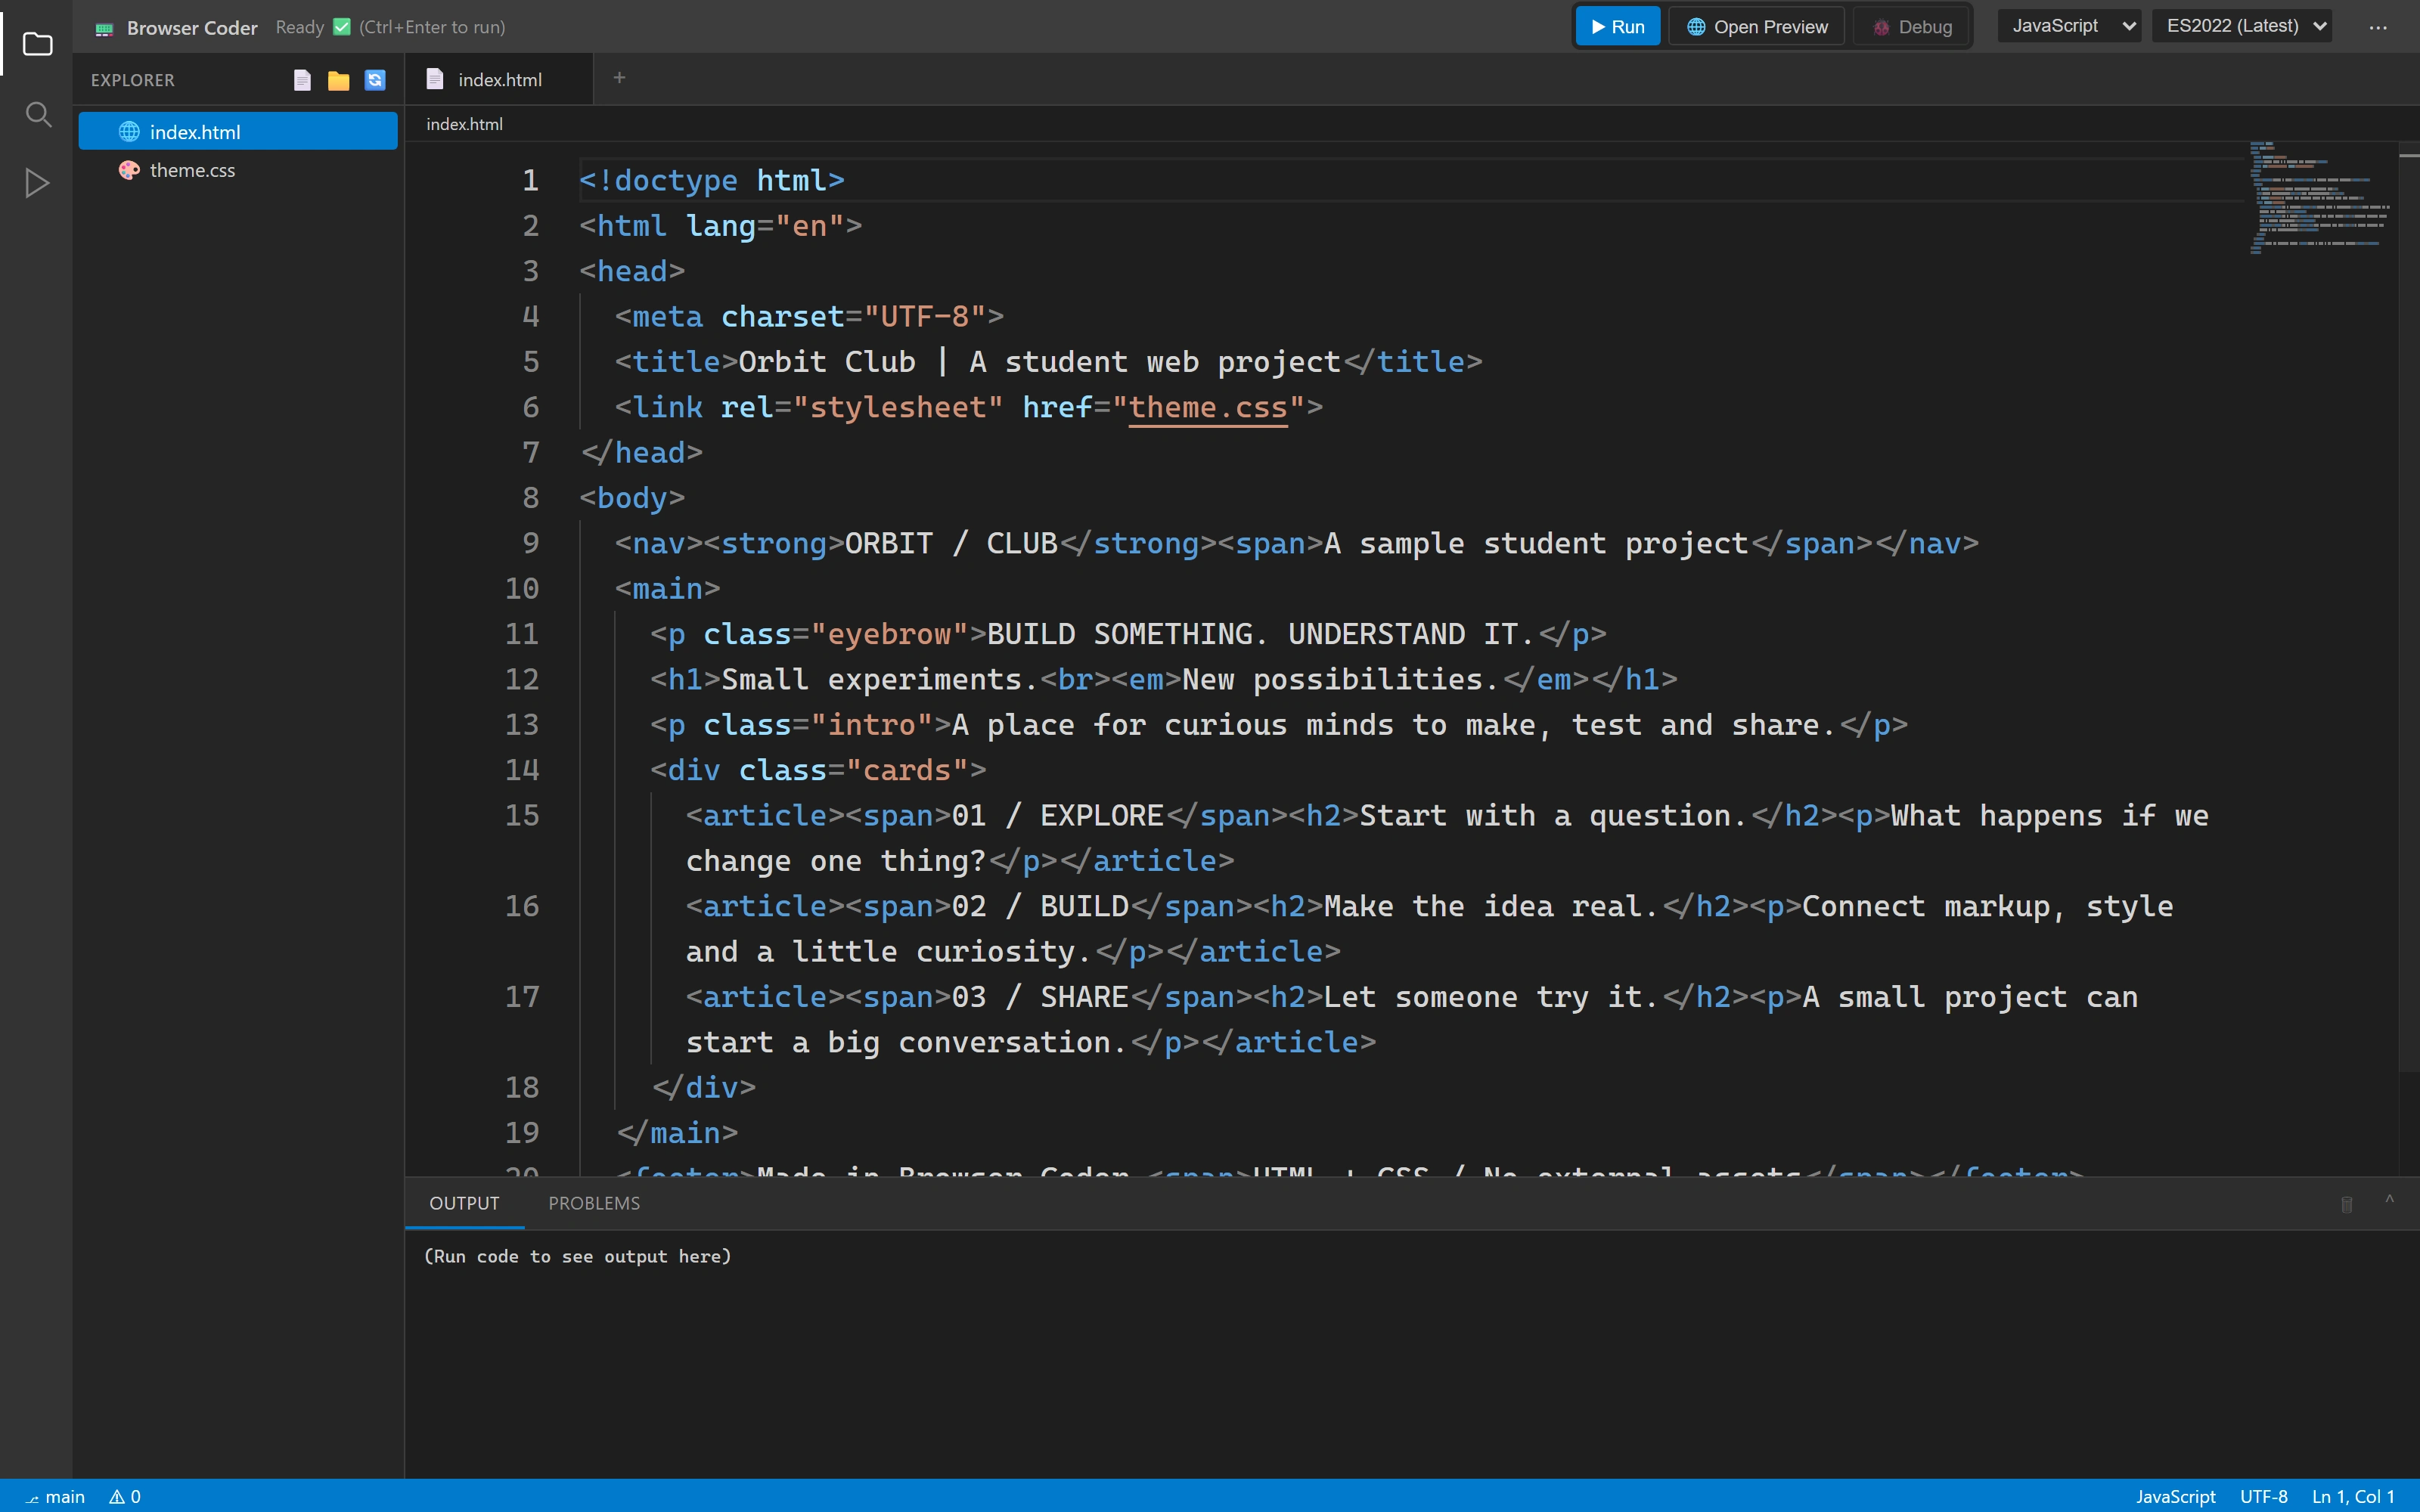
Task: Clear the output with the trash icon
Action: pyautogui.click(x=2347, y=1204)
